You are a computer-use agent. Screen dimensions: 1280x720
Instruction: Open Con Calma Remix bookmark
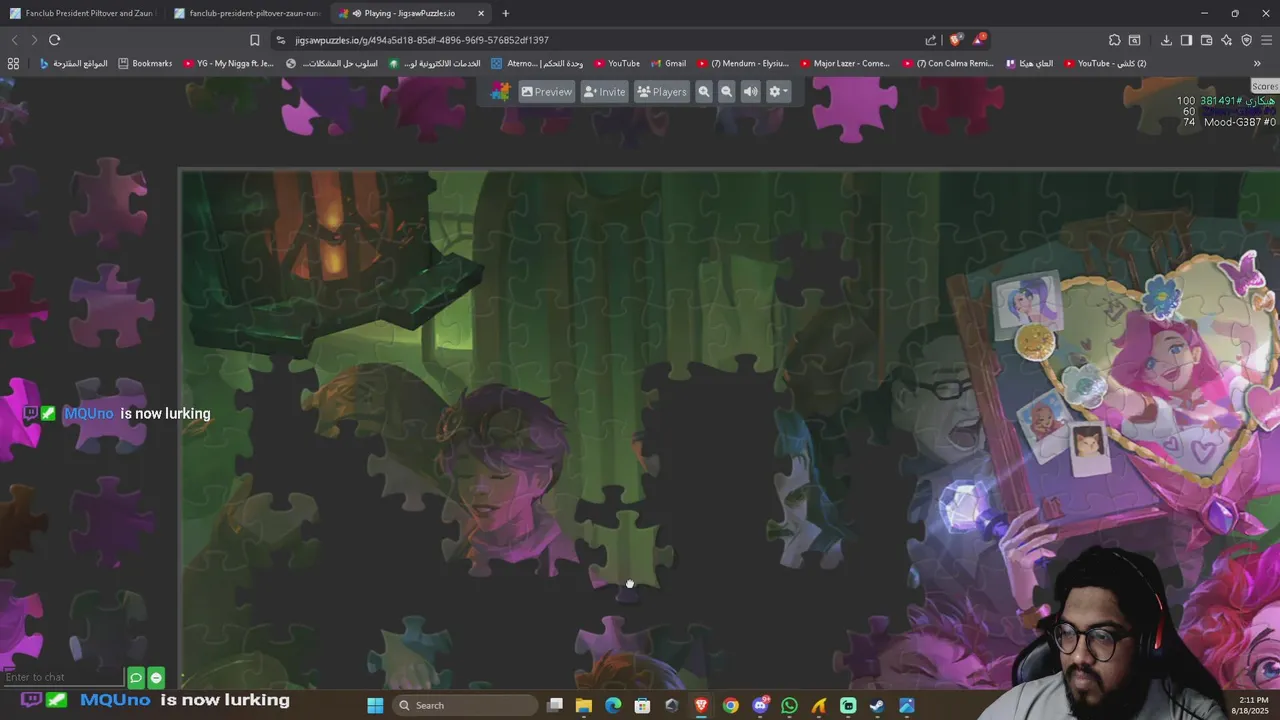coord(948,63)
